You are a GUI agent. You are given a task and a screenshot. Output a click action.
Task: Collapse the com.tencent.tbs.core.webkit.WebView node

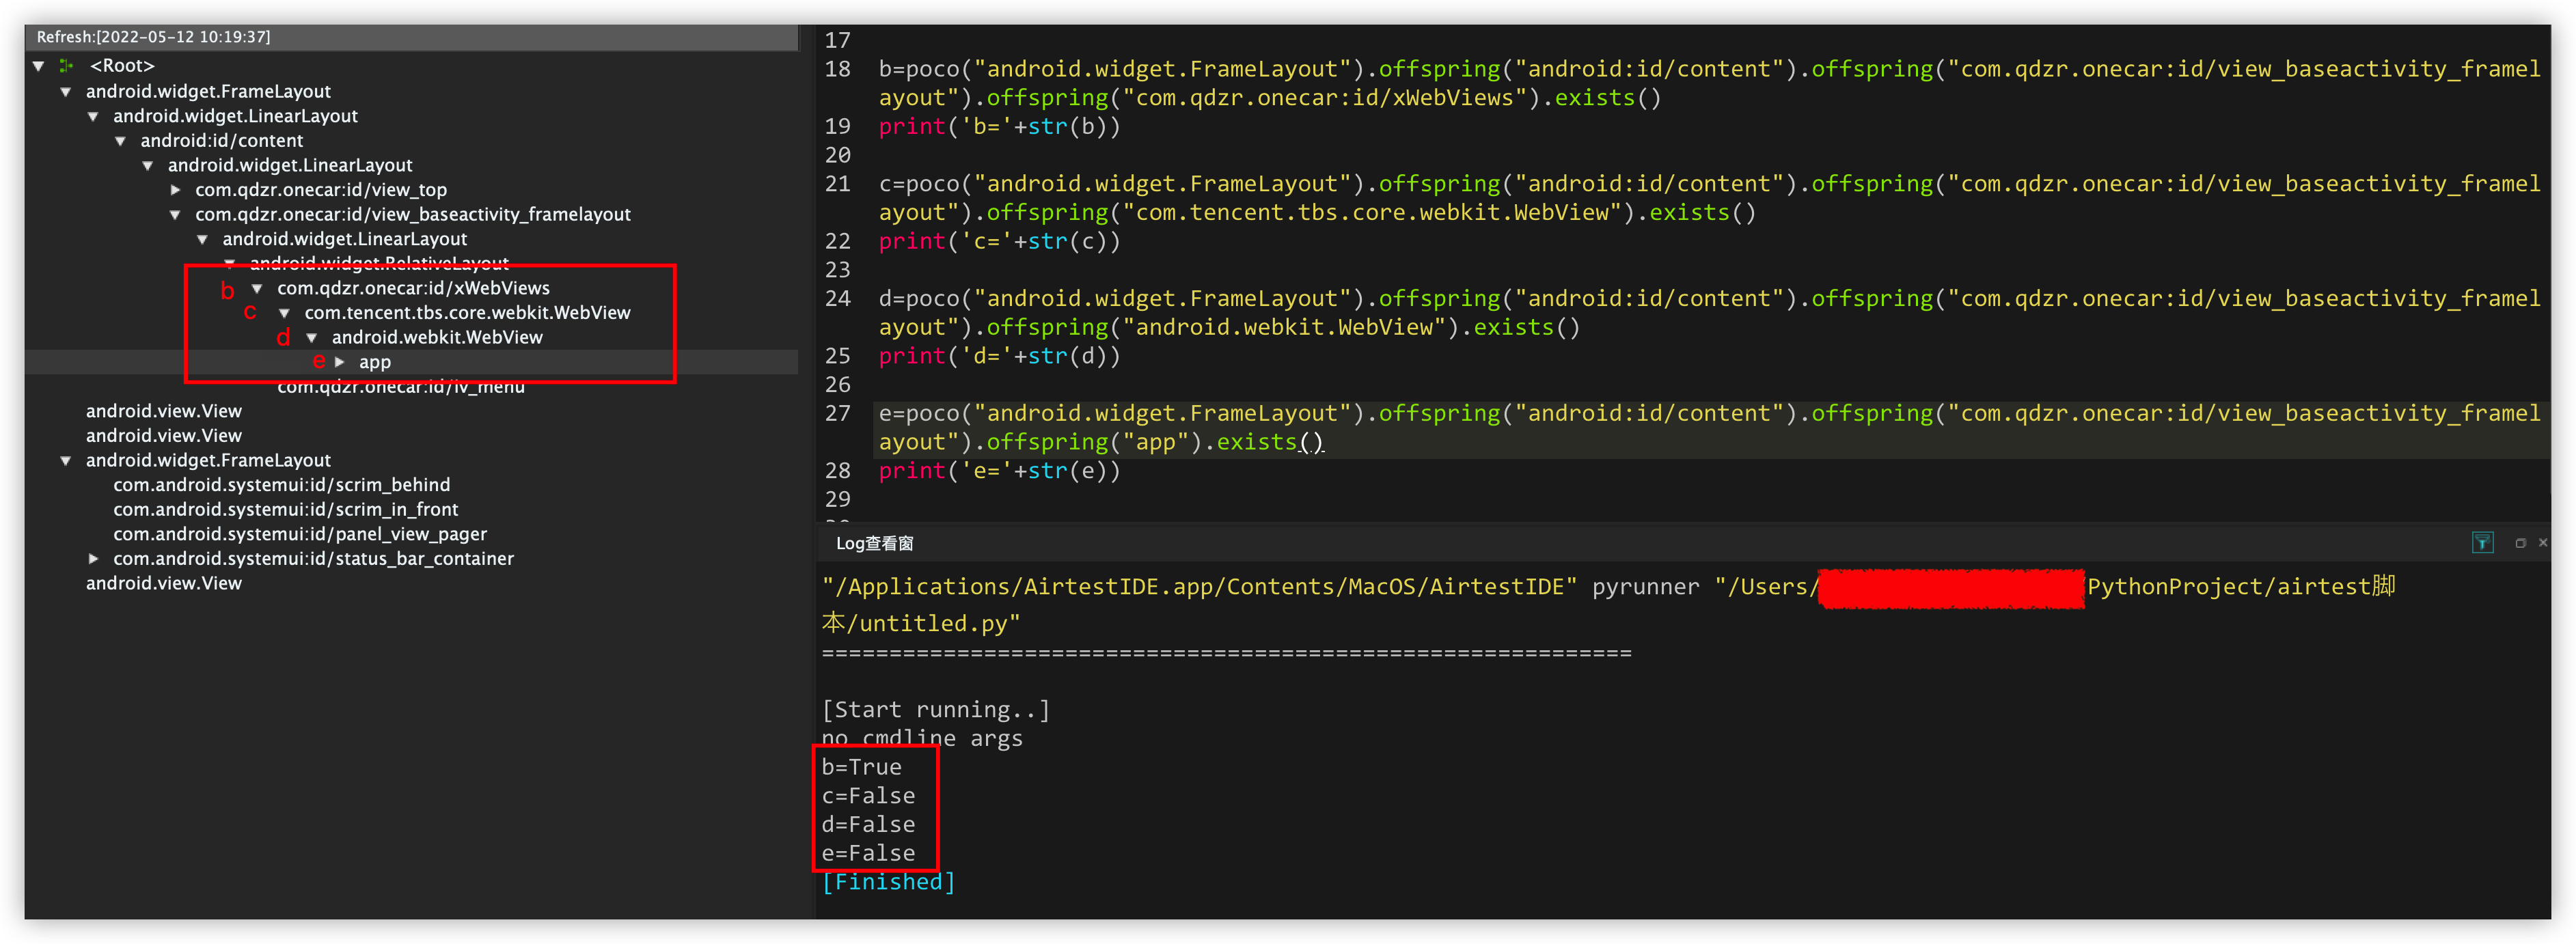[284, 313]
